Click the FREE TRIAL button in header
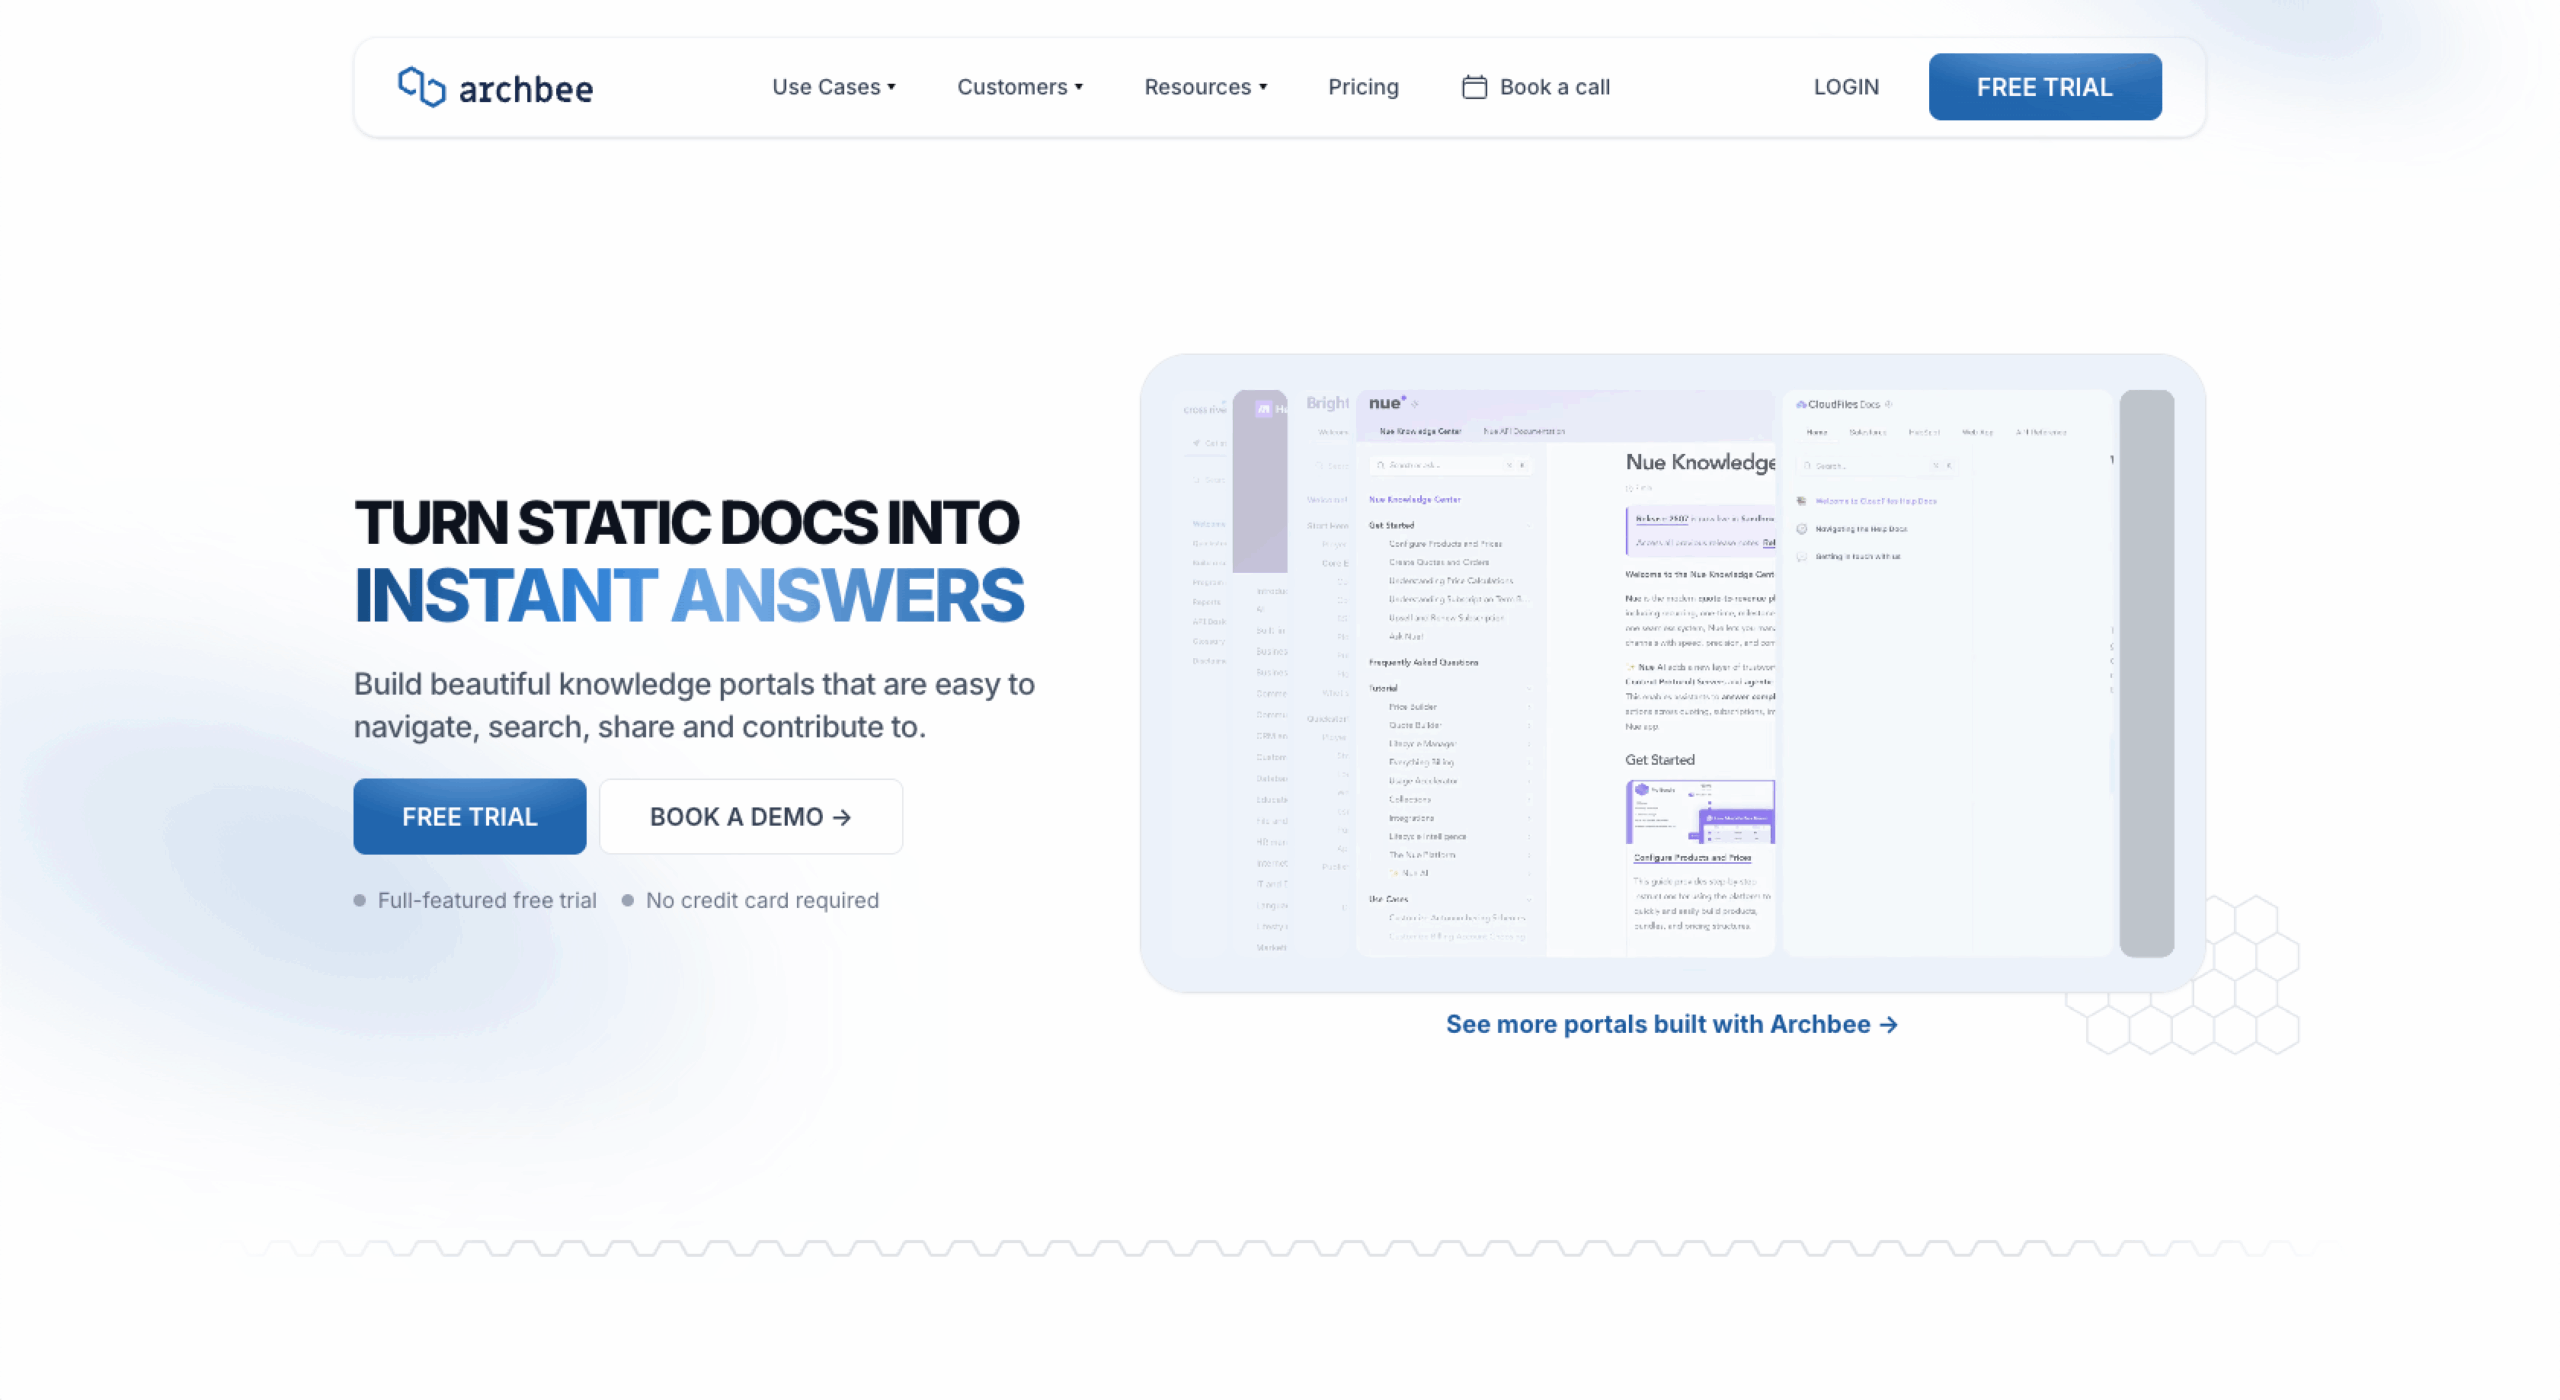2560x1400 pixels. click(x=2044, y=87)
